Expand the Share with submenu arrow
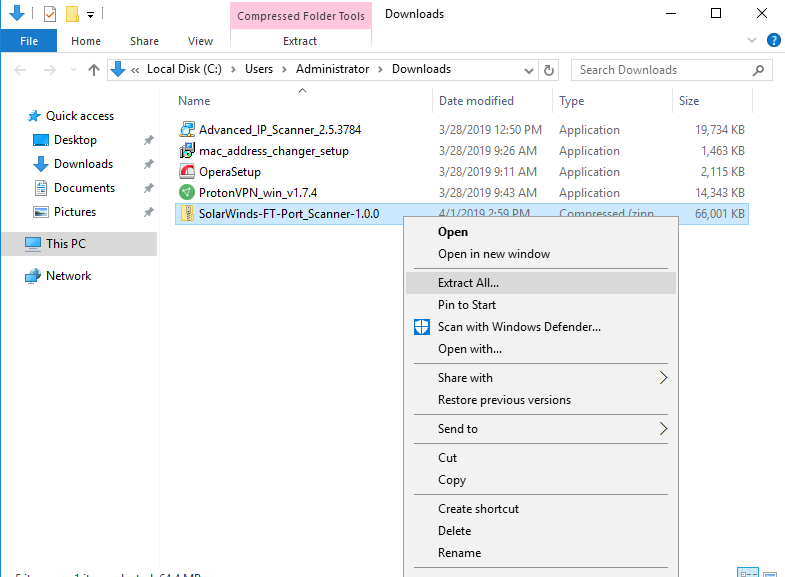The height and width of the screenshot is (577, 785). click(663, 378)
